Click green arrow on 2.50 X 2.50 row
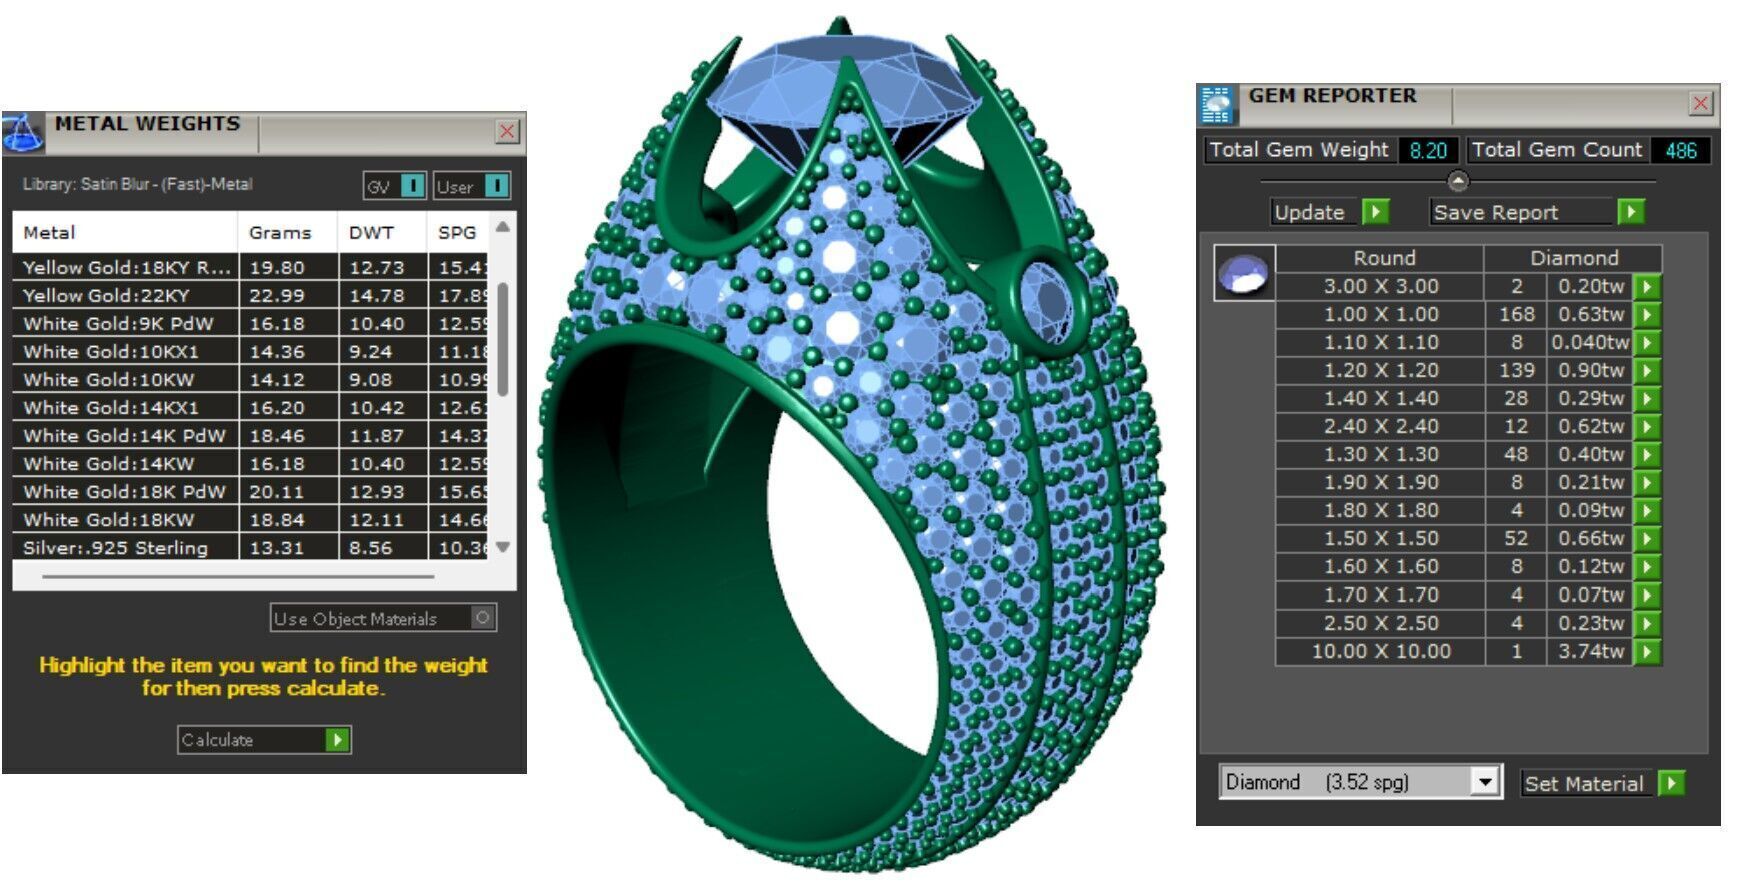Viewport: 1737px width, 890px height. pyautogui.click(x=1646, y=624)
